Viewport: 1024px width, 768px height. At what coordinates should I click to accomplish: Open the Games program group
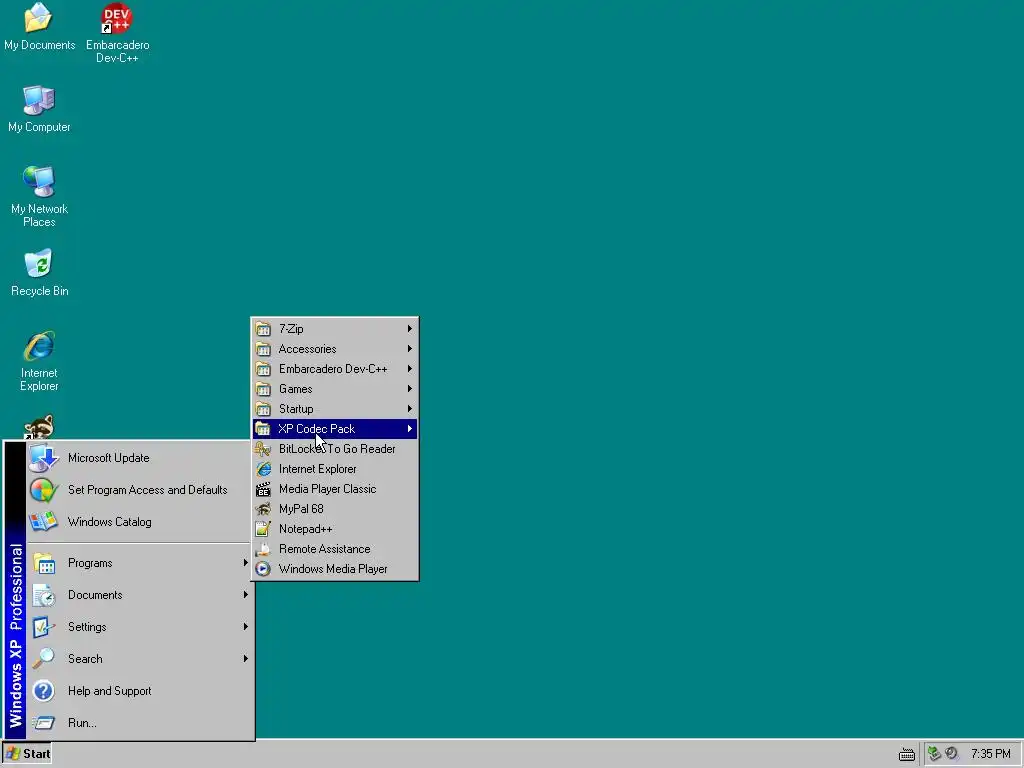coord(334,389)
